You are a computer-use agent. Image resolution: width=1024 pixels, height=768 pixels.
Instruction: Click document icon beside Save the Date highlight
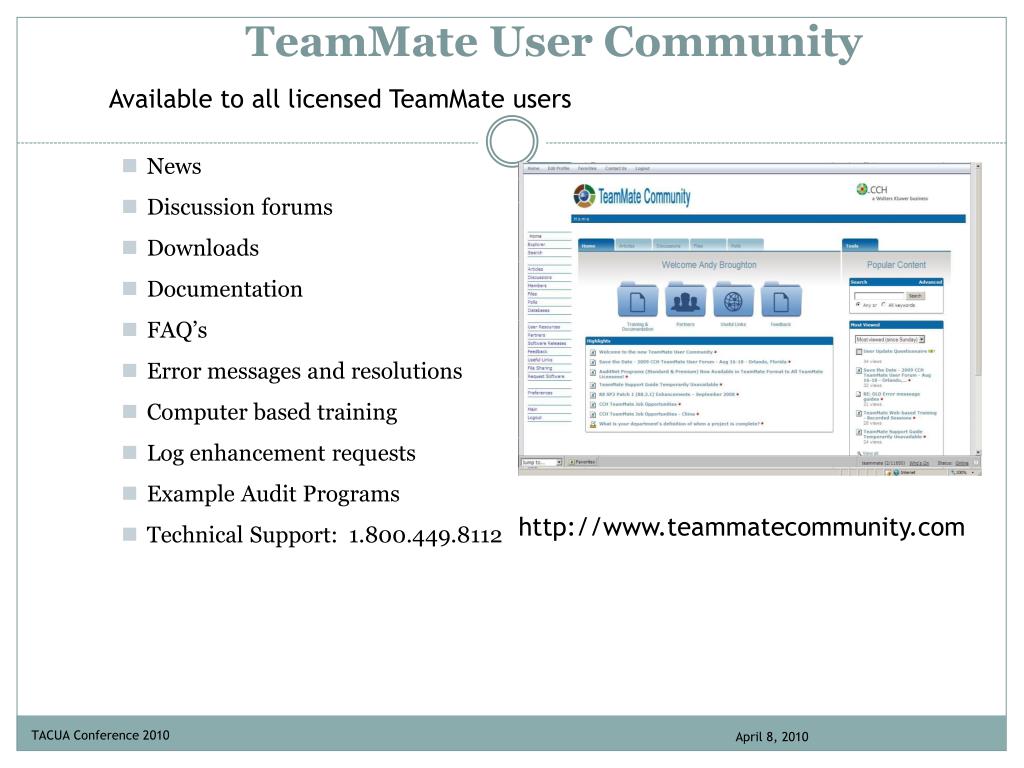click(593, 362)
